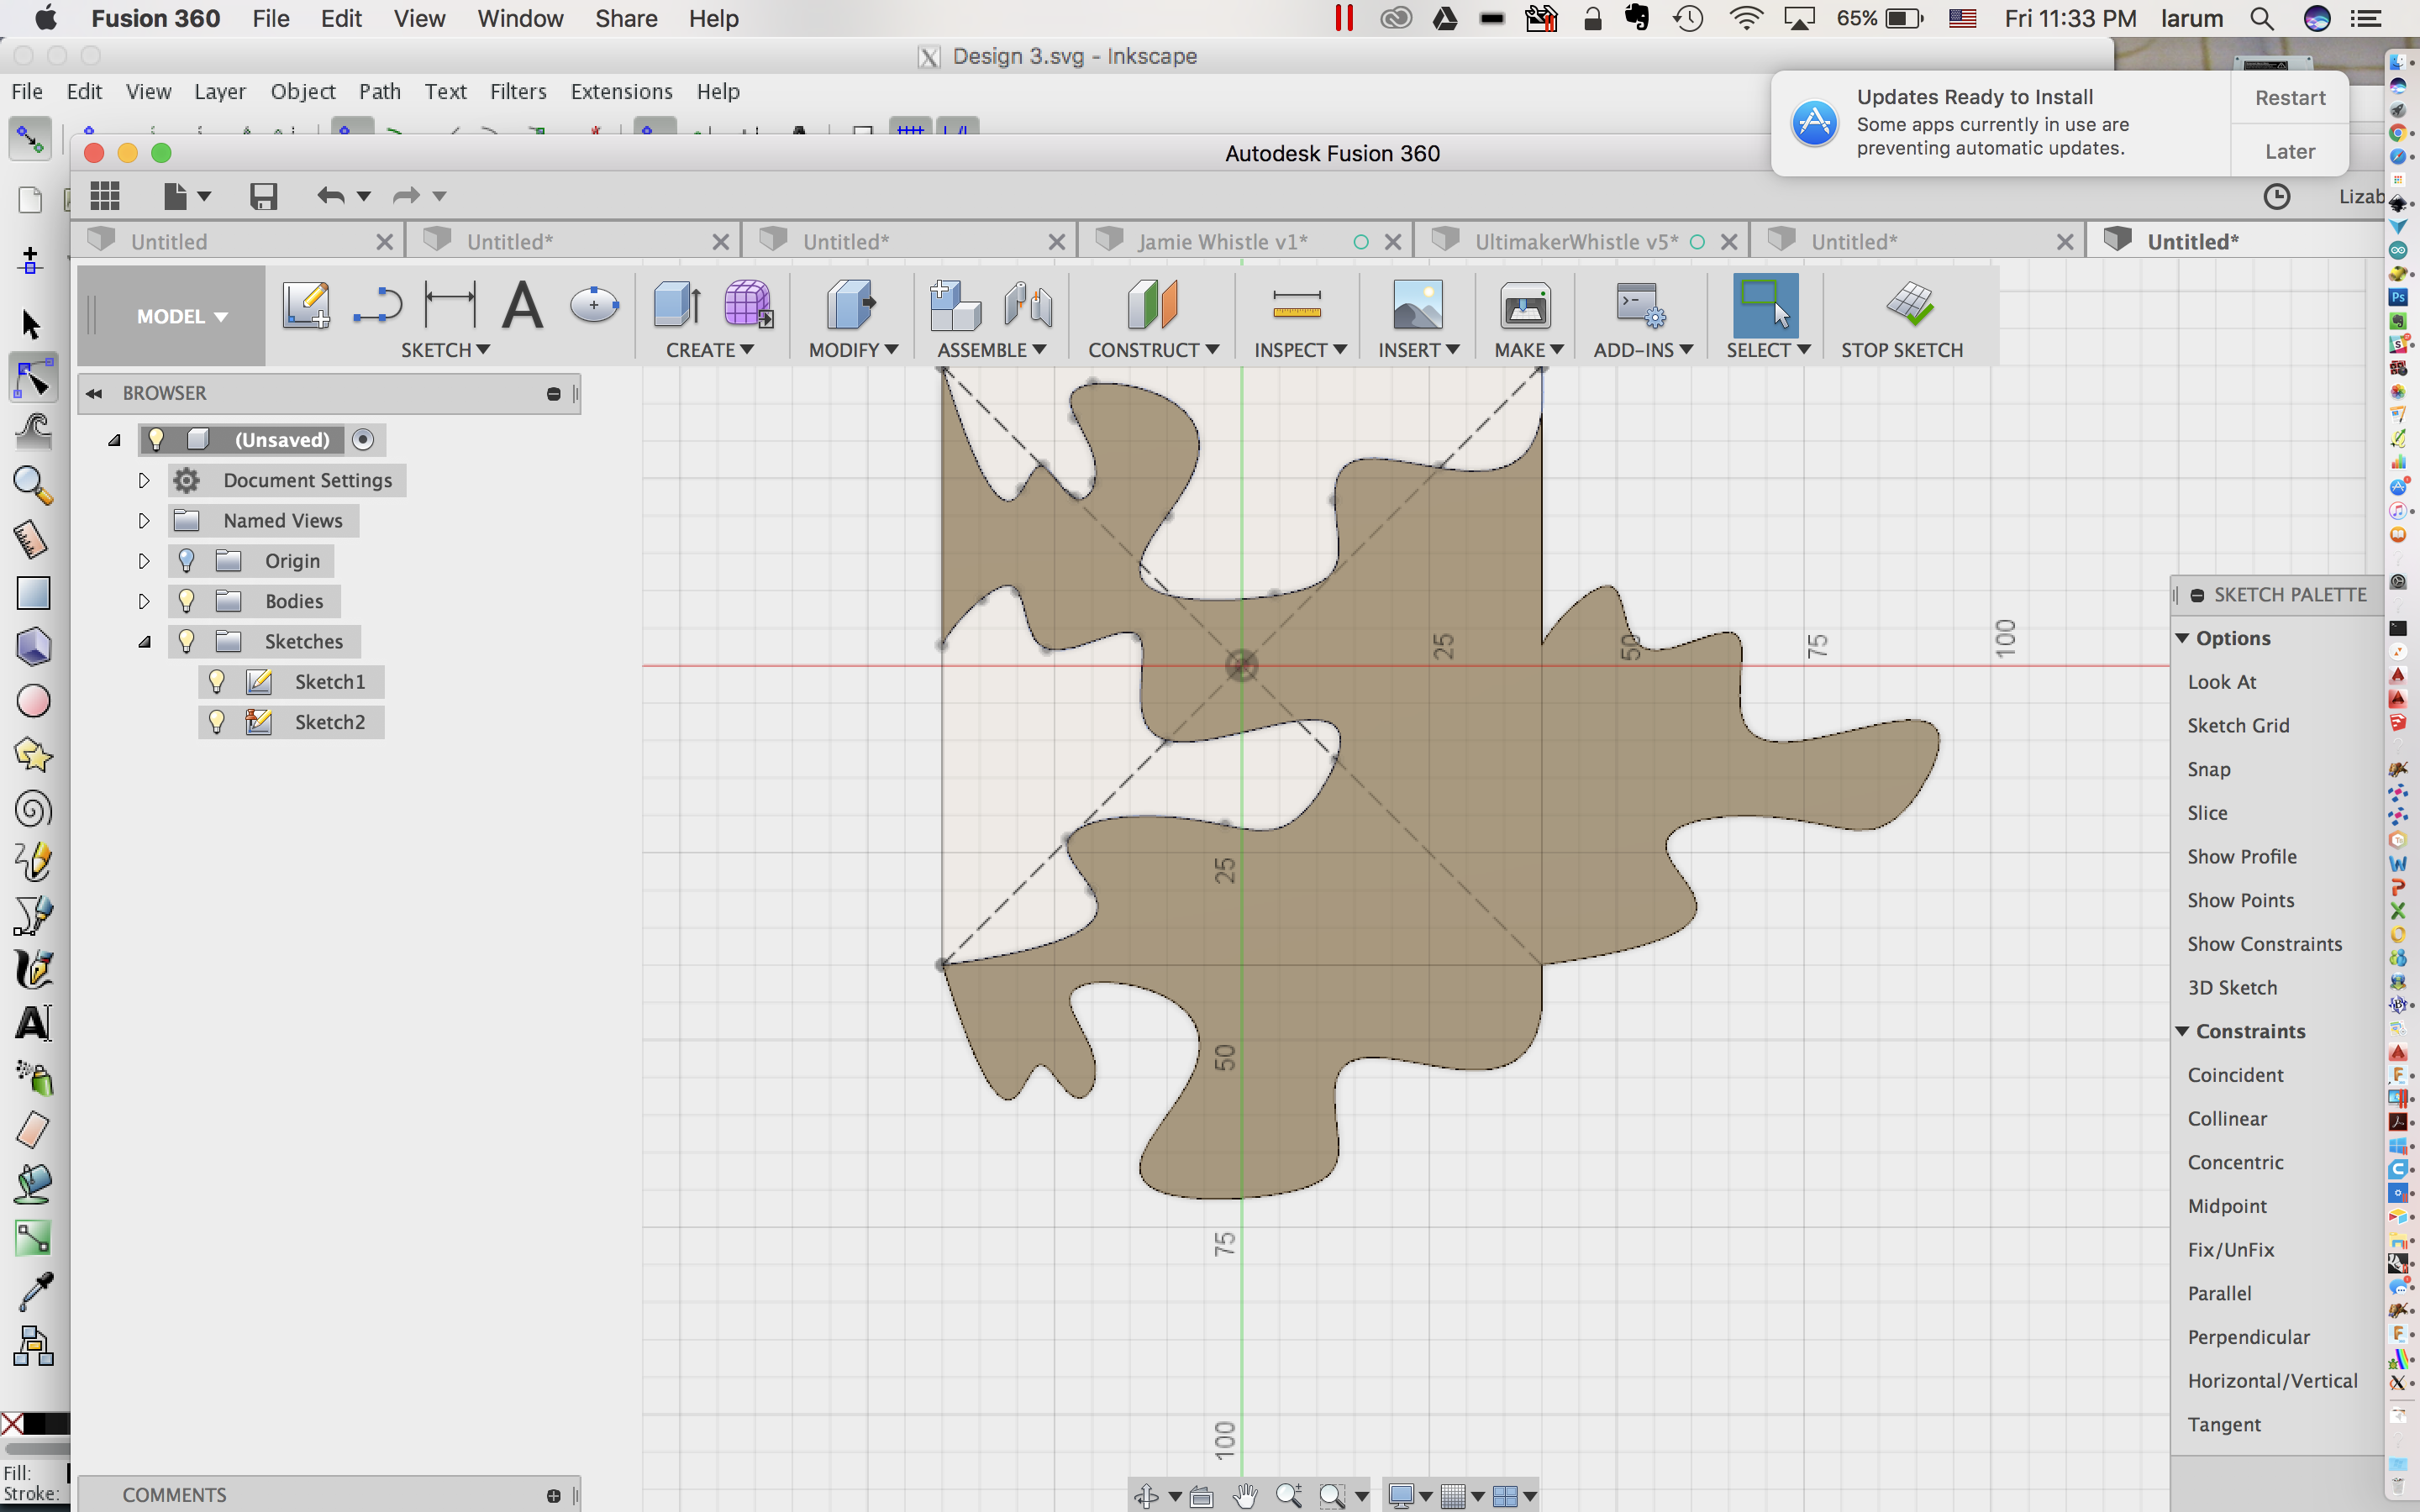2420x1512 pixels.
Task: Click the Wi-Fi status icon
Action: point(1745,18)
